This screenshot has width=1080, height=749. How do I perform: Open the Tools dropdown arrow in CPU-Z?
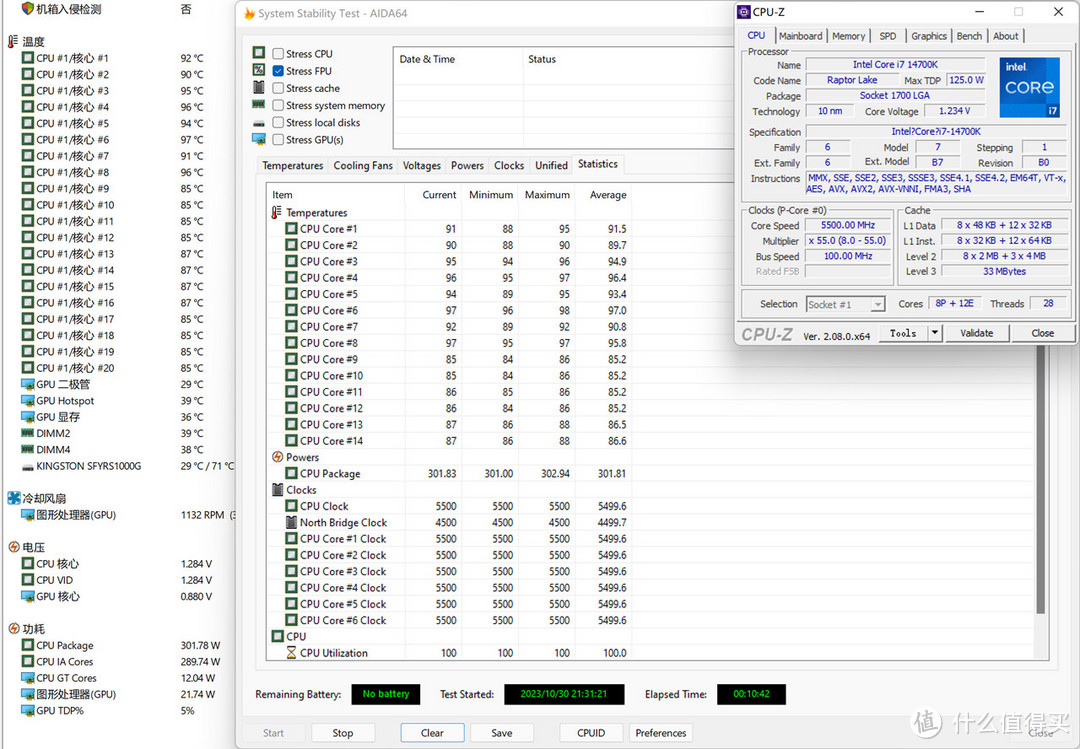coord(934,333)
